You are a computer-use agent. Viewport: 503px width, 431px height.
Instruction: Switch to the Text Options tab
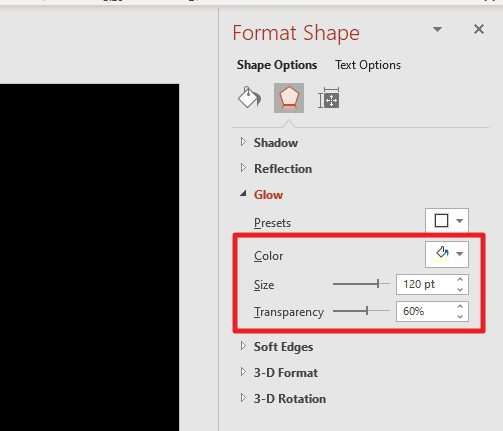coord(368,65)
